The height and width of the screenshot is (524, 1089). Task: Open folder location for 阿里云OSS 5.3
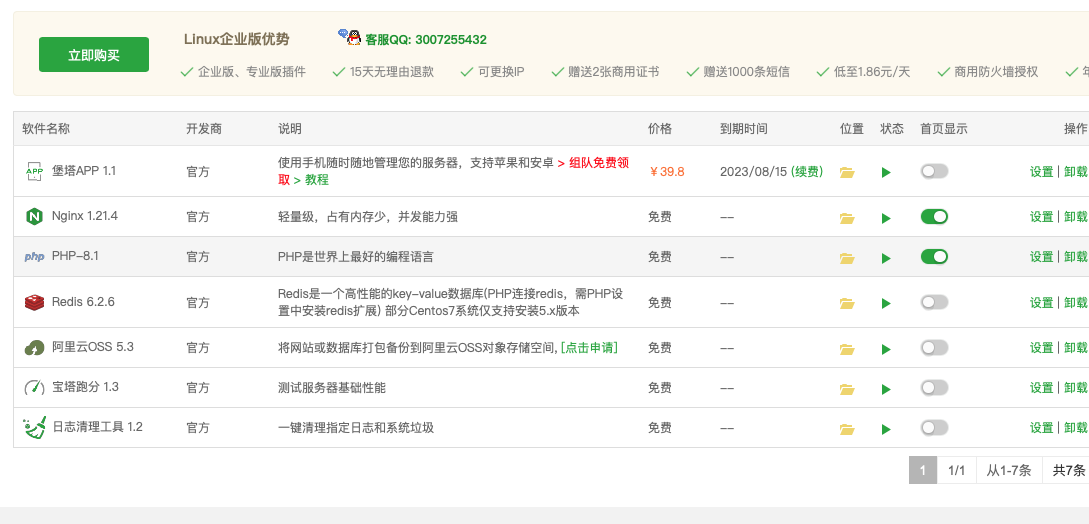click(847, 349)
